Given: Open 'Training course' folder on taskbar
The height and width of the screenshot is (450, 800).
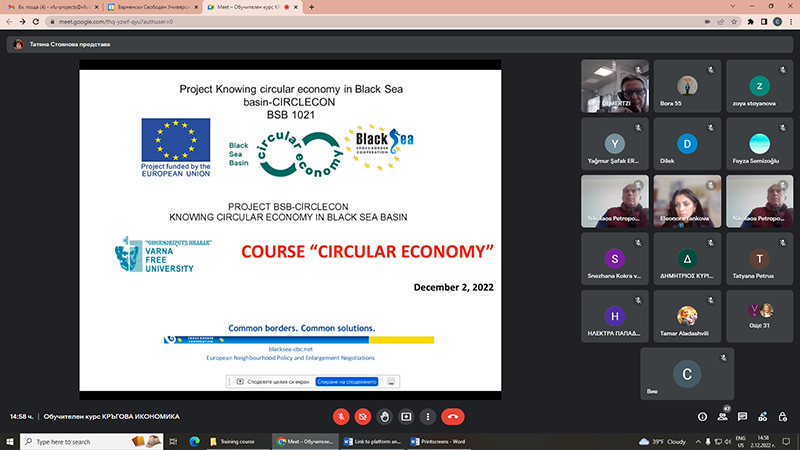Looking at the screenshot, I should tap(238, 442).
